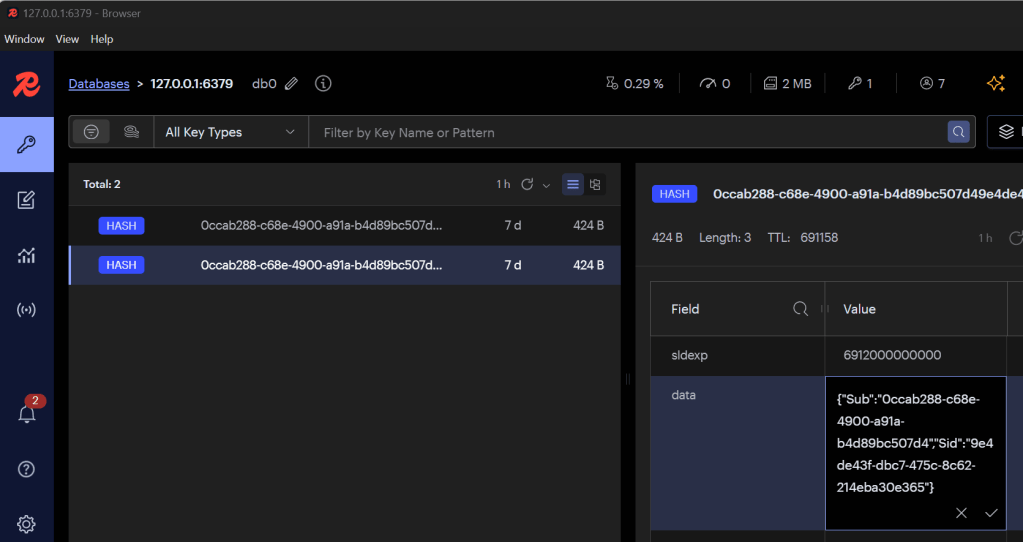
Task: Open the Window menu
Action: [x=24, y=39]
